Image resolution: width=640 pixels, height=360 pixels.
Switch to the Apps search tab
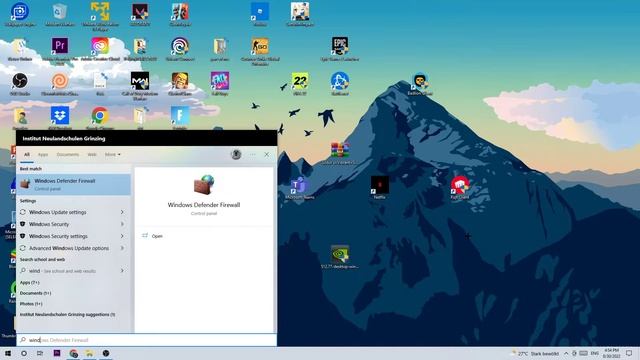[43, 155]
